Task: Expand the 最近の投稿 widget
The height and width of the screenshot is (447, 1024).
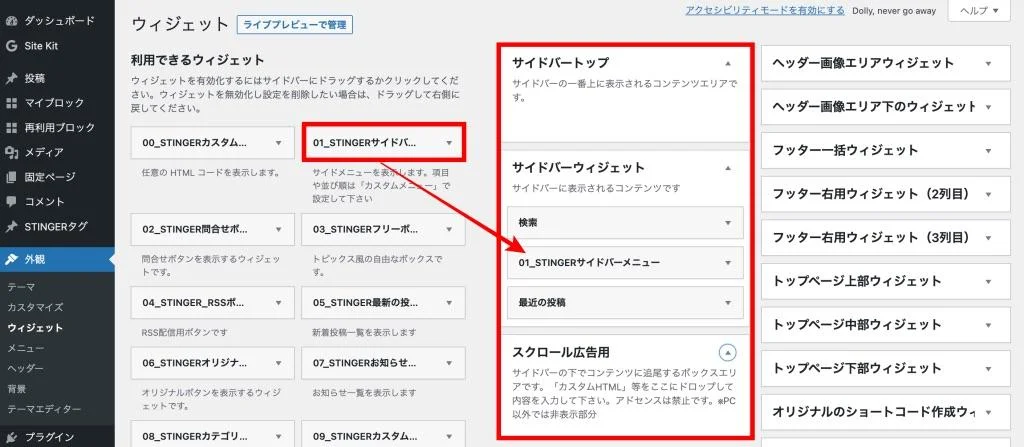Action: (728, 303)
